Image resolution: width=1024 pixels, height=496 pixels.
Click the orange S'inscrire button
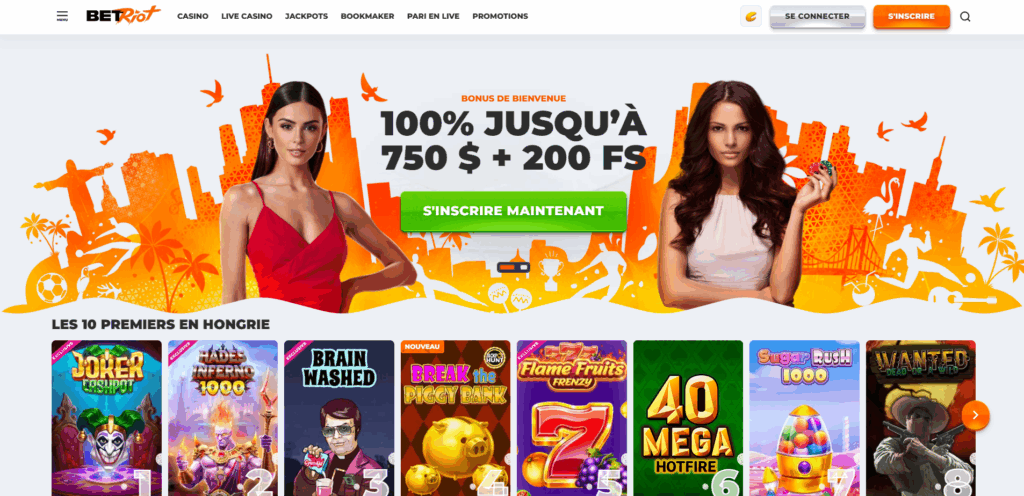click(911, 17)
